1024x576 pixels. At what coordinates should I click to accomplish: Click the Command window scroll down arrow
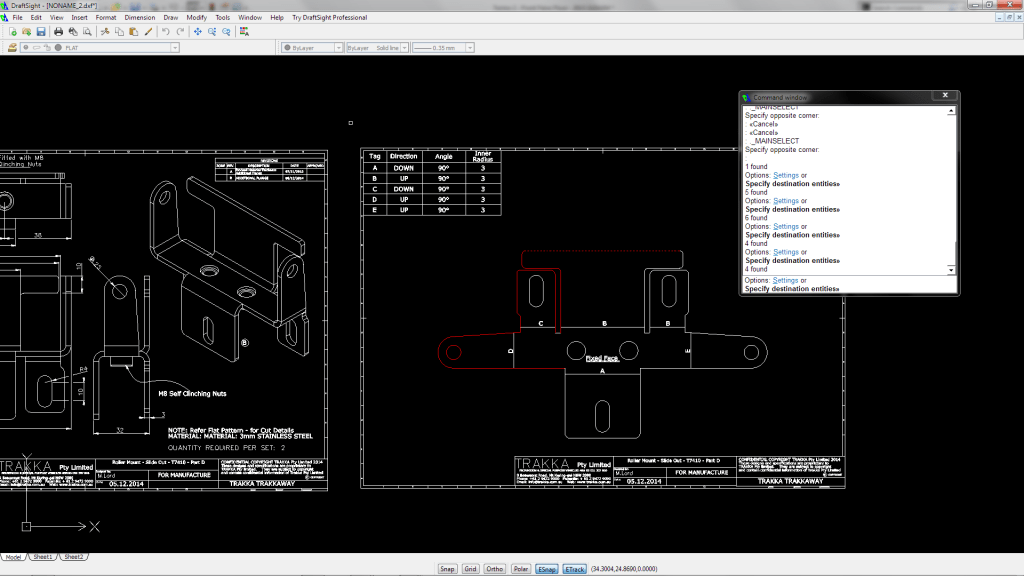(951, 270)
